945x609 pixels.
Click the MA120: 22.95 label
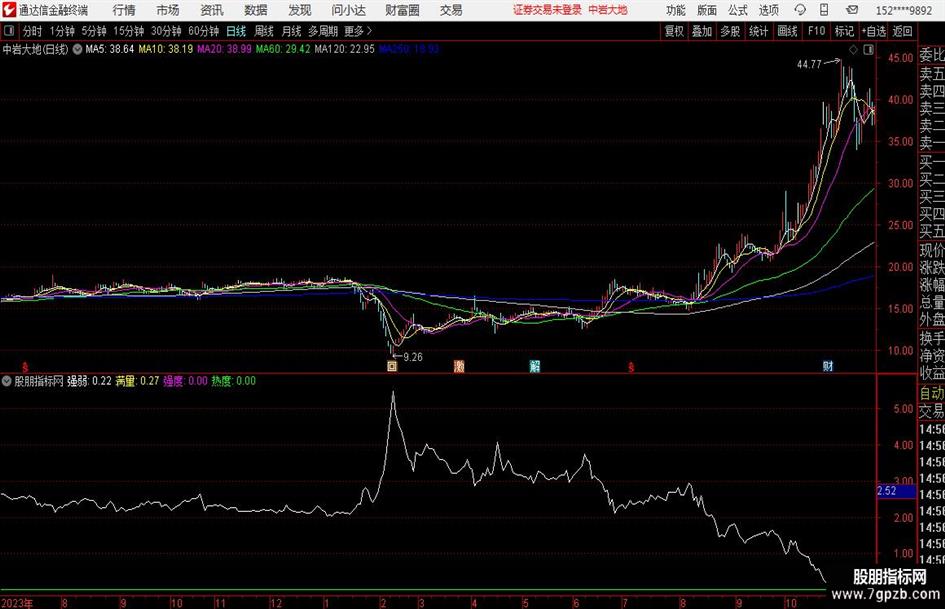pyautogui.click(x=344, y=49)
